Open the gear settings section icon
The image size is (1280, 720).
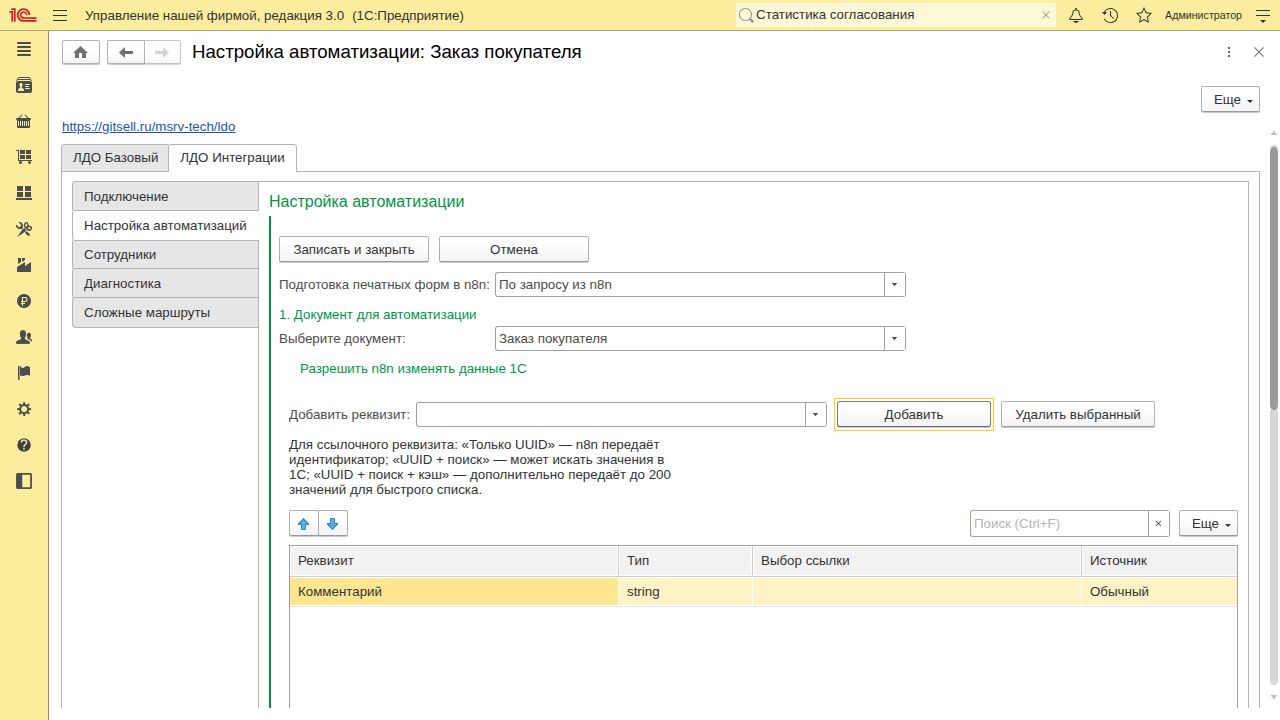tap(24, 409)
